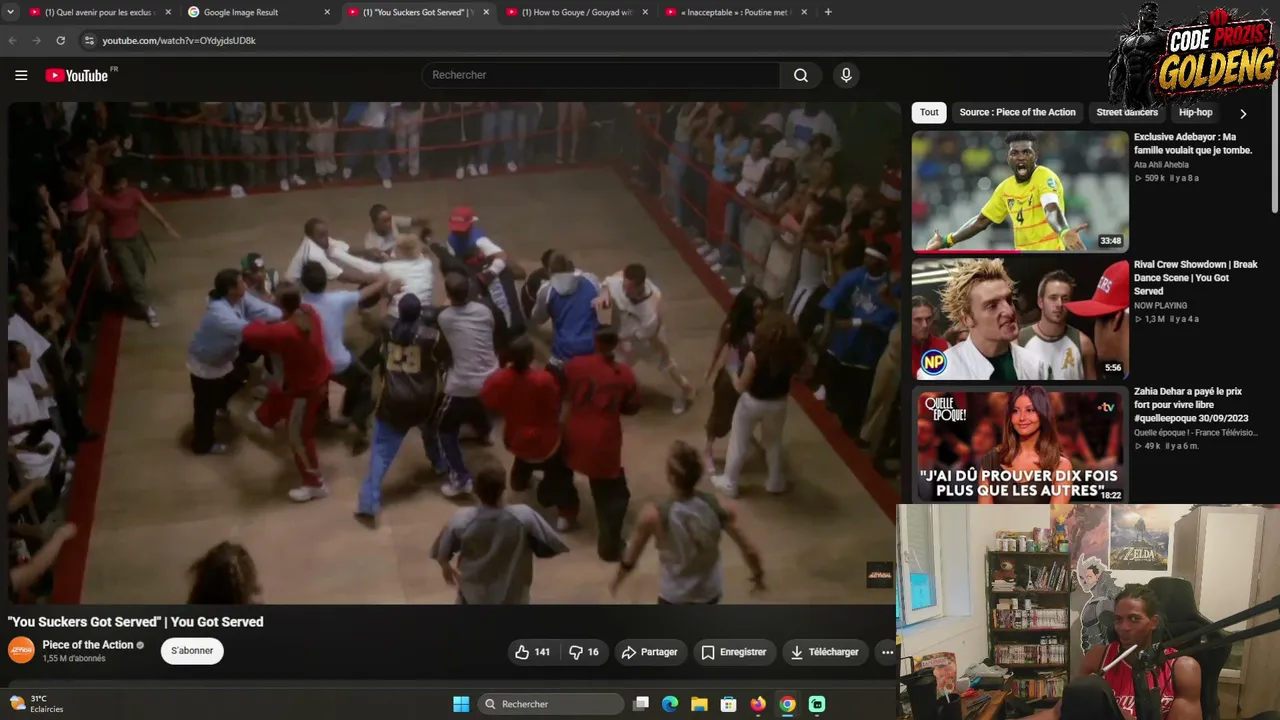This screenshot has height=720, width=1280.
Task: Open the Adebayor video thumbnail
Action: (1019, 191)
